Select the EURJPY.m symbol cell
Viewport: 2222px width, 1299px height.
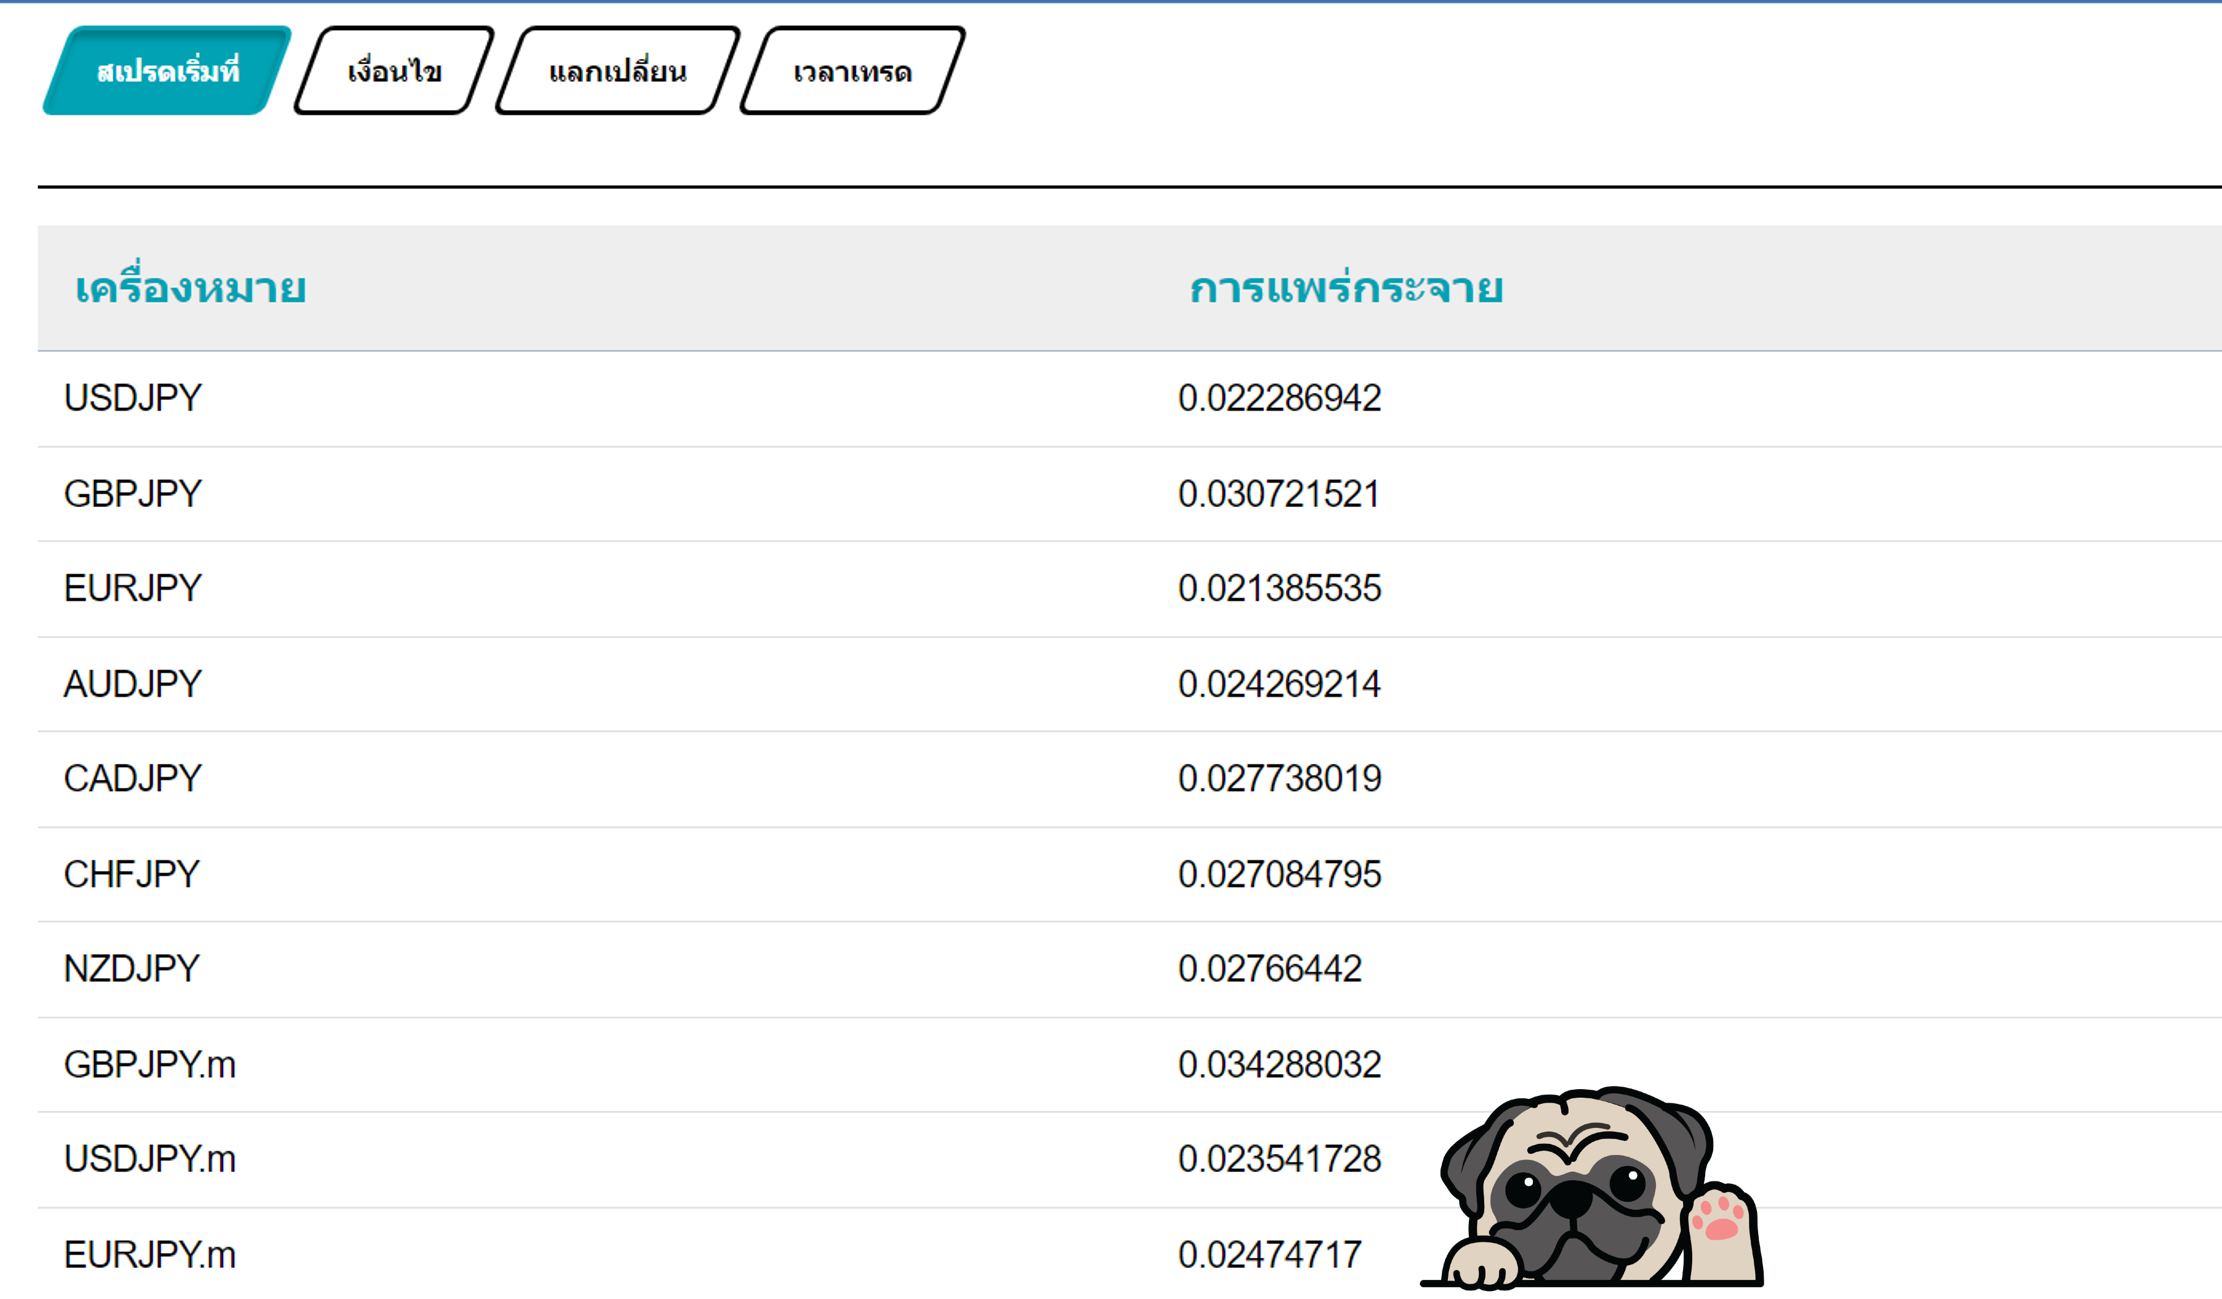(x=150, y=1254)
